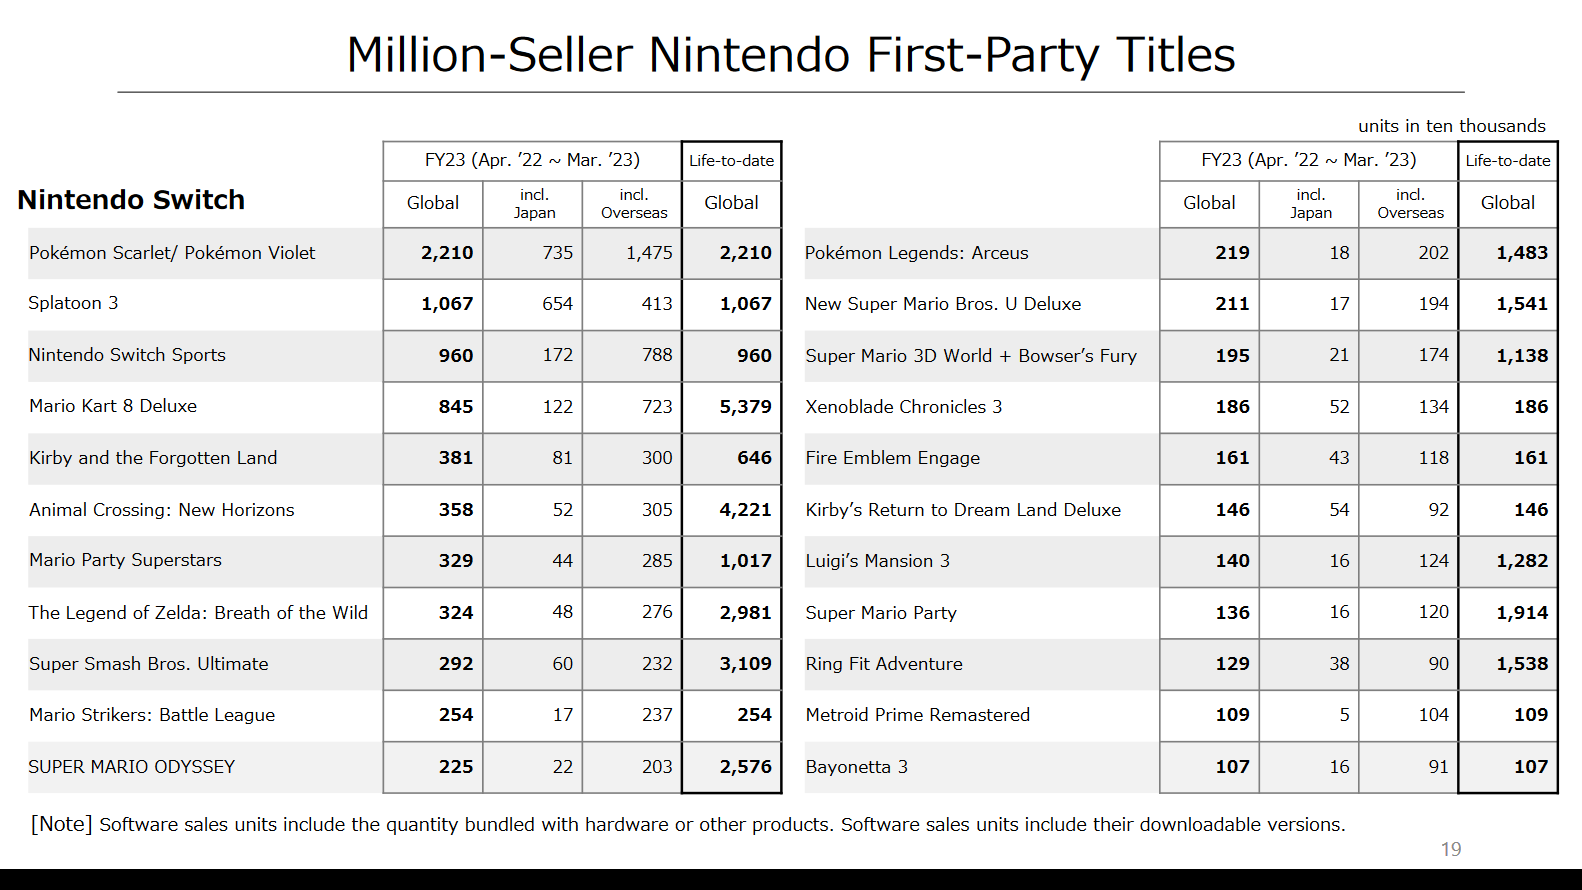Viewport: 1582px width, 890px height.
Task: Click the "SUPER MARIO ODYSSEY" title cell
Action: [132, 767]
